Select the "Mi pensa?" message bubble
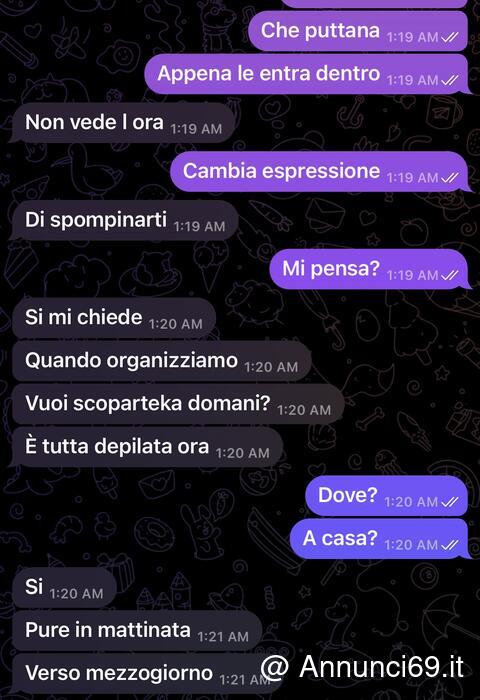This screenshot has height=700, width=480. coord(370,269)
